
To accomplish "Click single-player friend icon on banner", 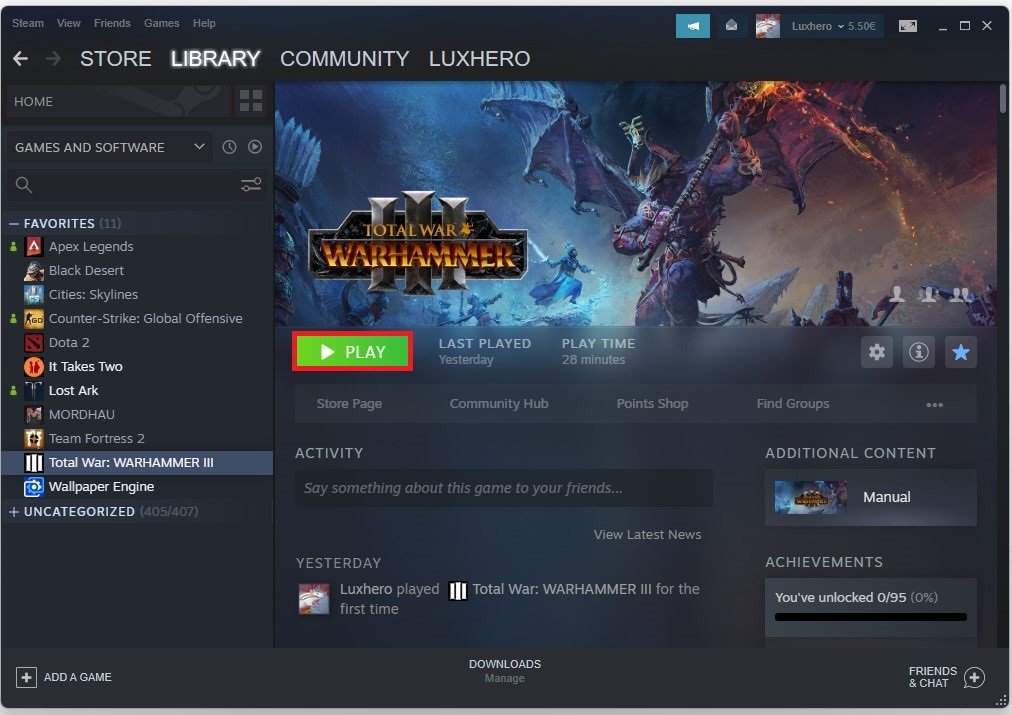I will point(896,294).
